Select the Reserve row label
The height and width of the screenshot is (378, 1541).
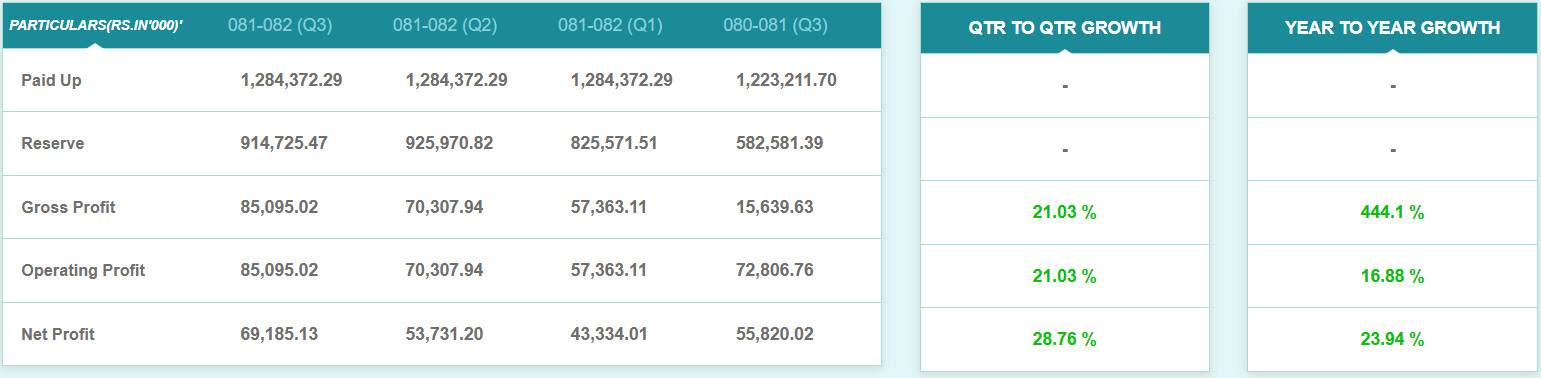[53, 143]
